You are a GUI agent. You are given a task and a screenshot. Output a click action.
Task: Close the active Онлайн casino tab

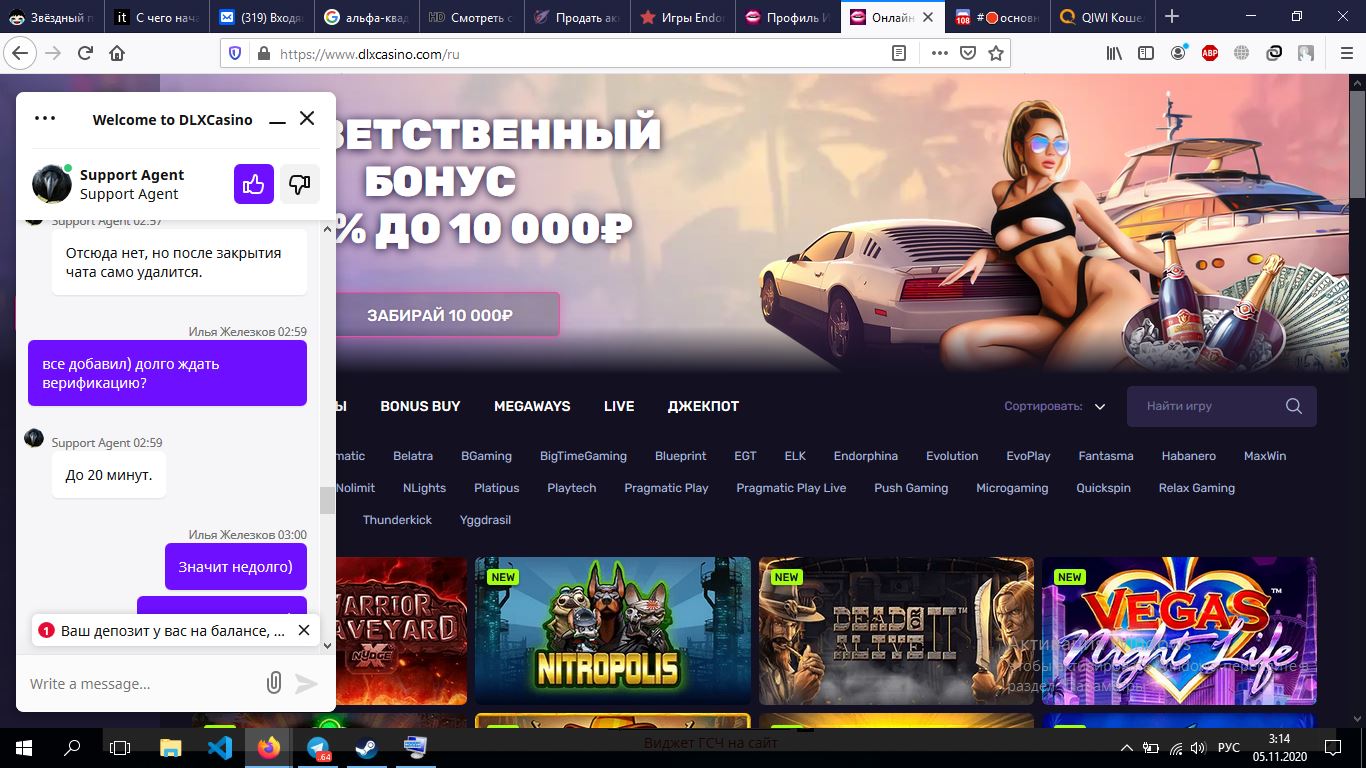[928, 17]
